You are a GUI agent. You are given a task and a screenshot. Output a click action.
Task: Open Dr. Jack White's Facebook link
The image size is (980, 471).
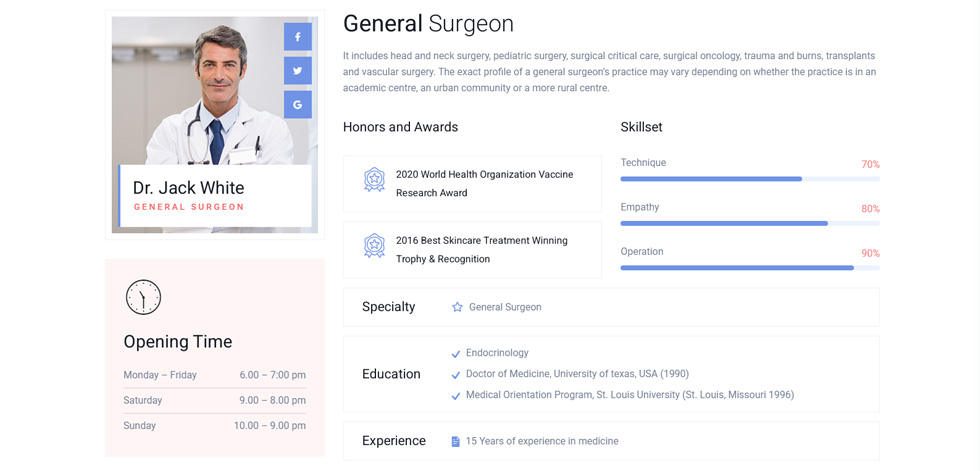(298, 37)
